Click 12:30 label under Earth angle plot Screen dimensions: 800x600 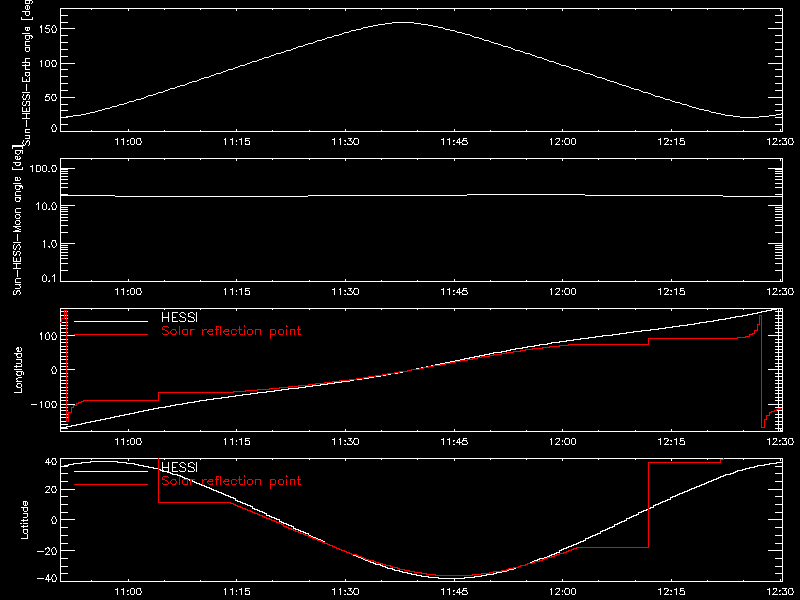780,142
